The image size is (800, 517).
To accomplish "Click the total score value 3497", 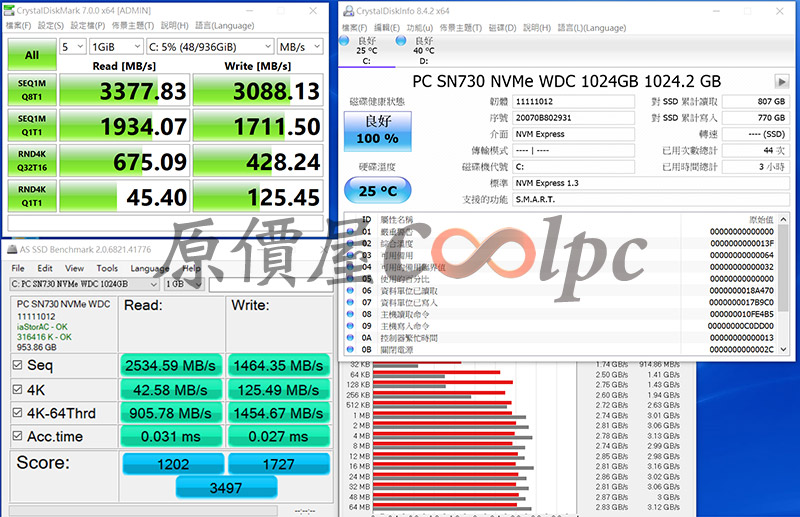I will coord(226,487).
